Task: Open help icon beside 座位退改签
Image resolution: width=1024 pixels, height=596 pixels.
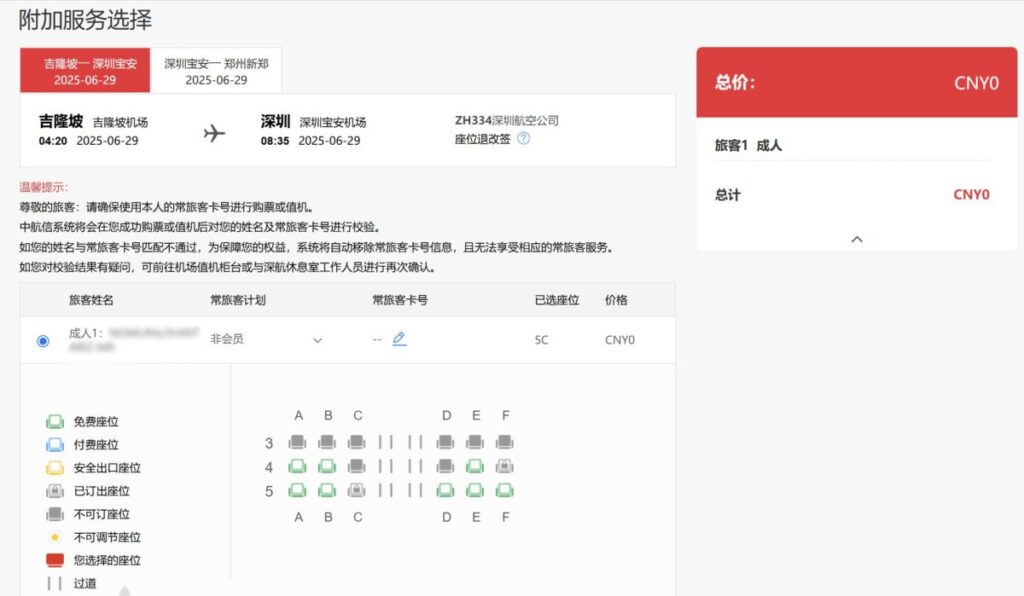Action: [523, 139]
